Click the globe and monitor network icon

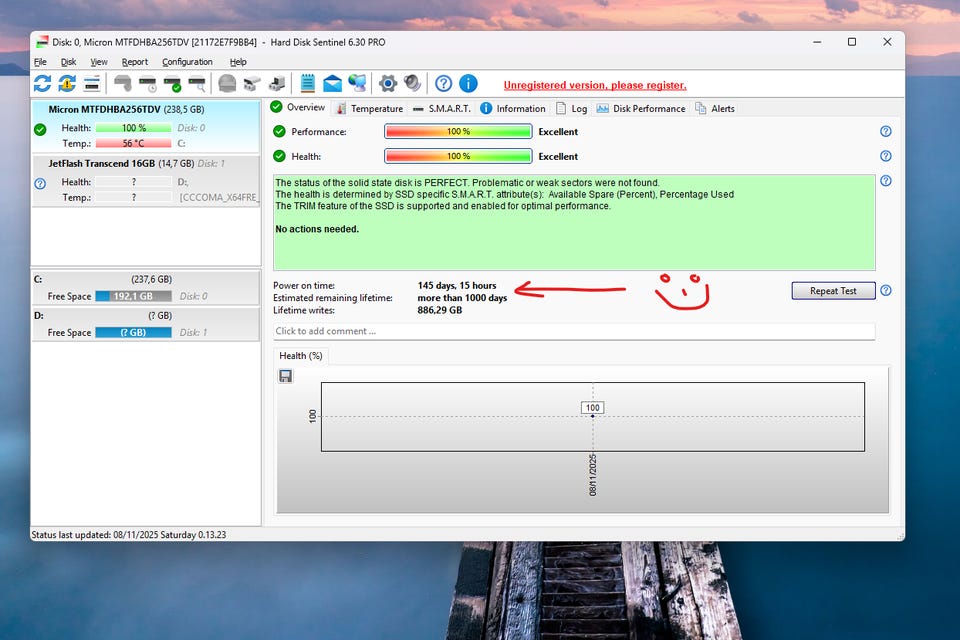click(357, 83)
